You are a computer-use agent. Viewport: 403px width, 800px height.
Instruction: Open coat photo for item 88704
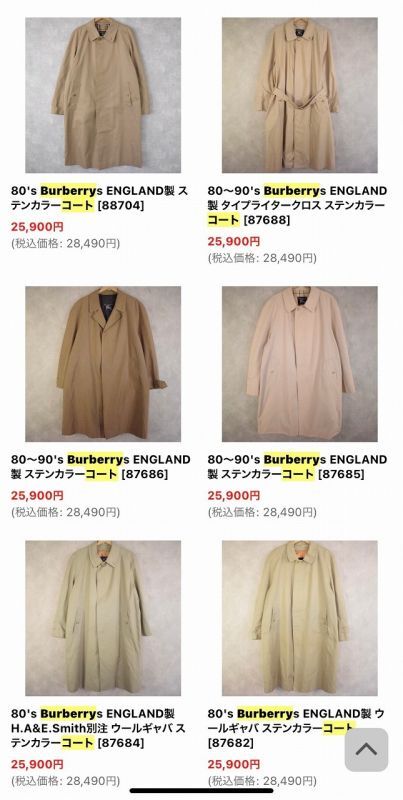(103, 95)
